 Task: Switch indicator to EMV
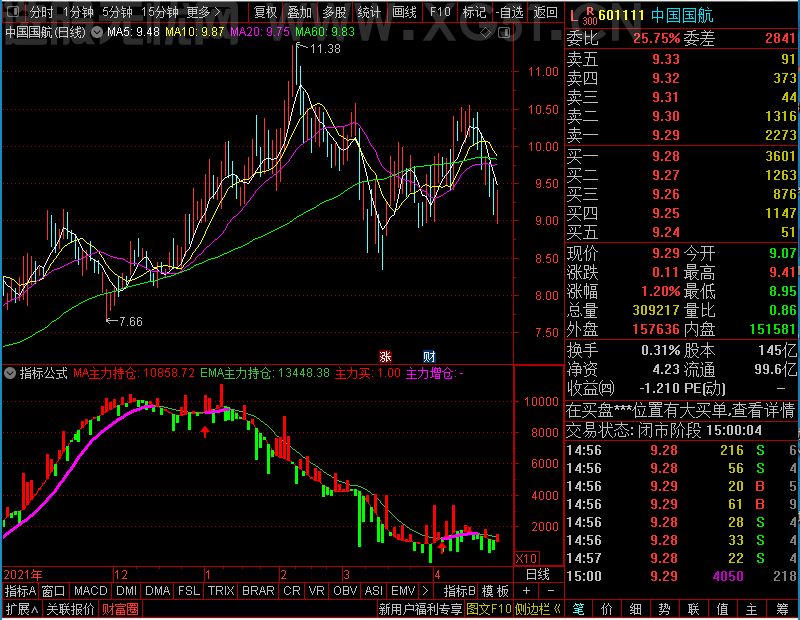click(403, 591)
